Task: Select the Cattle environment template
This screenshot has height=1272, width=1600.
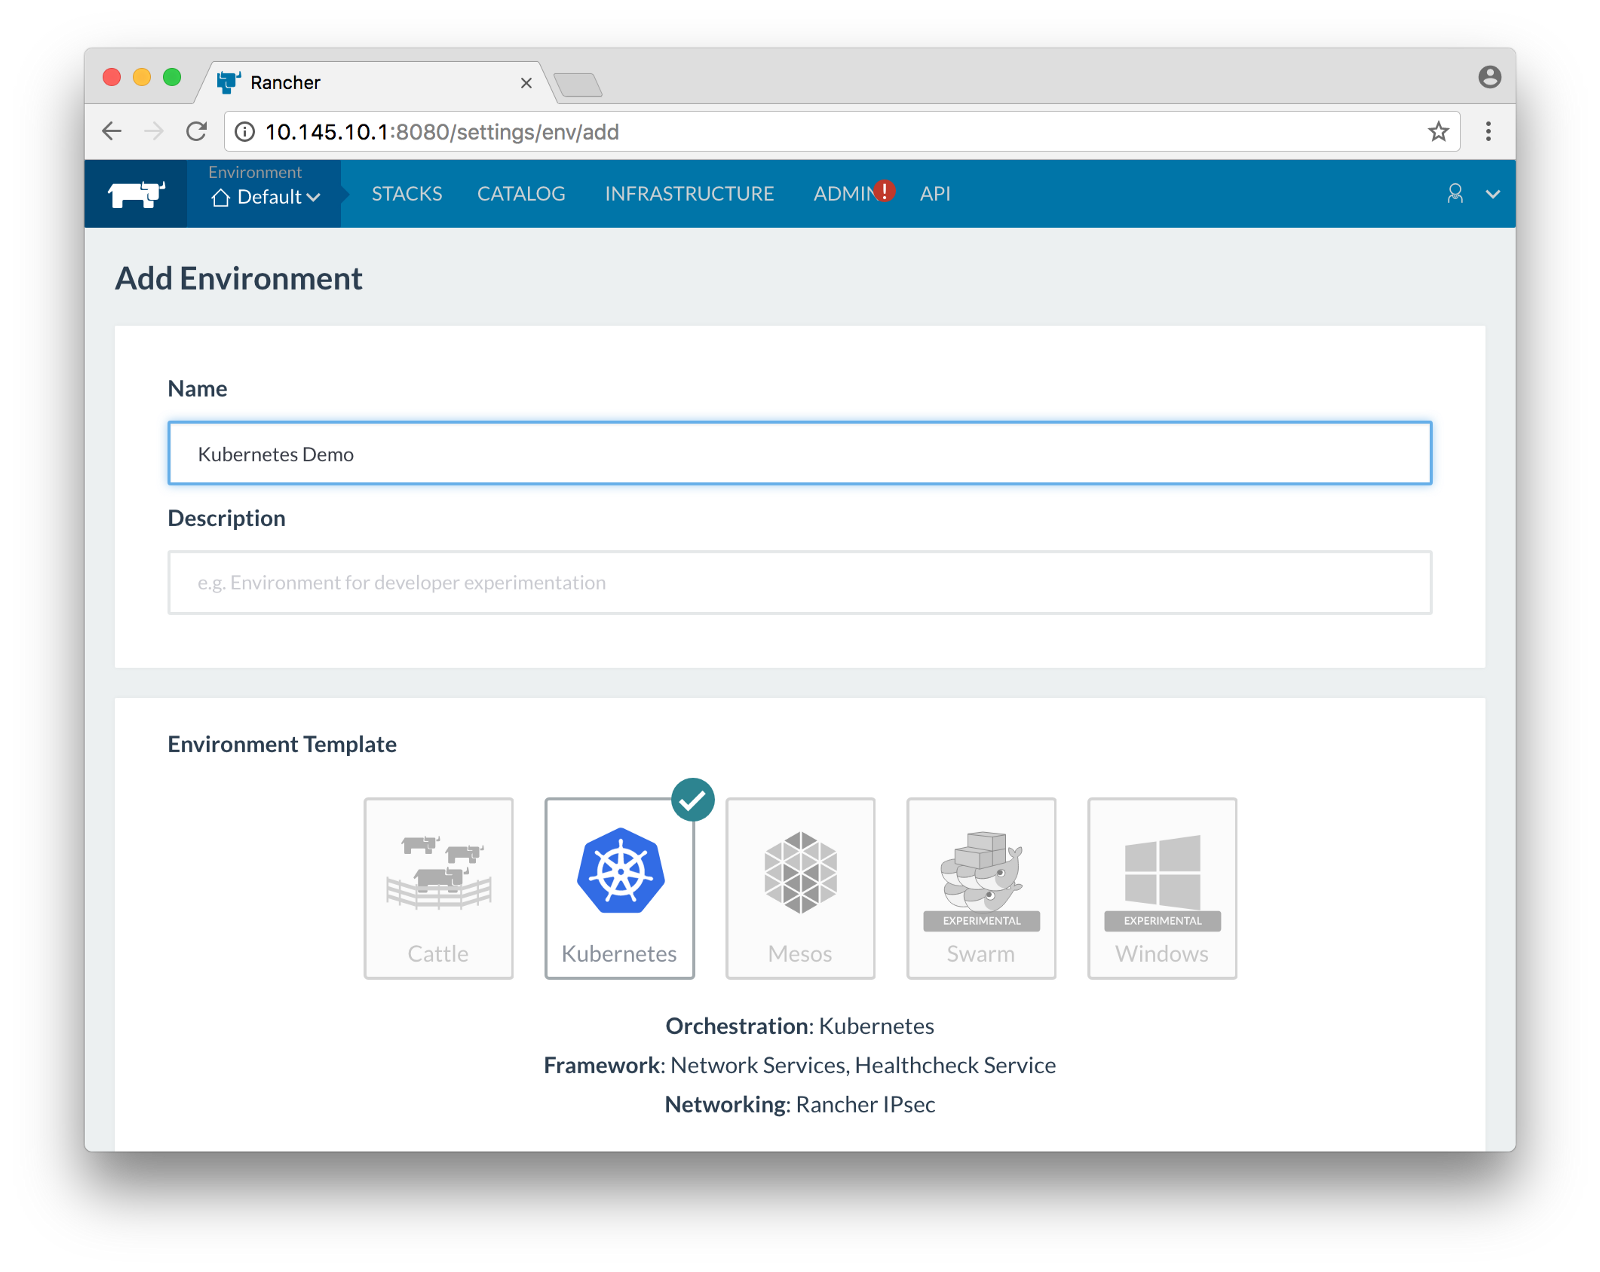Action: click(x=439, y=888)
